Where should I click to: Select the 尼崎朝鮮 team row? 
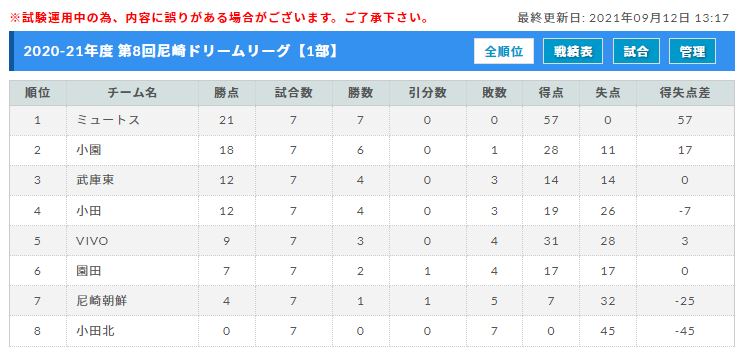372,301
